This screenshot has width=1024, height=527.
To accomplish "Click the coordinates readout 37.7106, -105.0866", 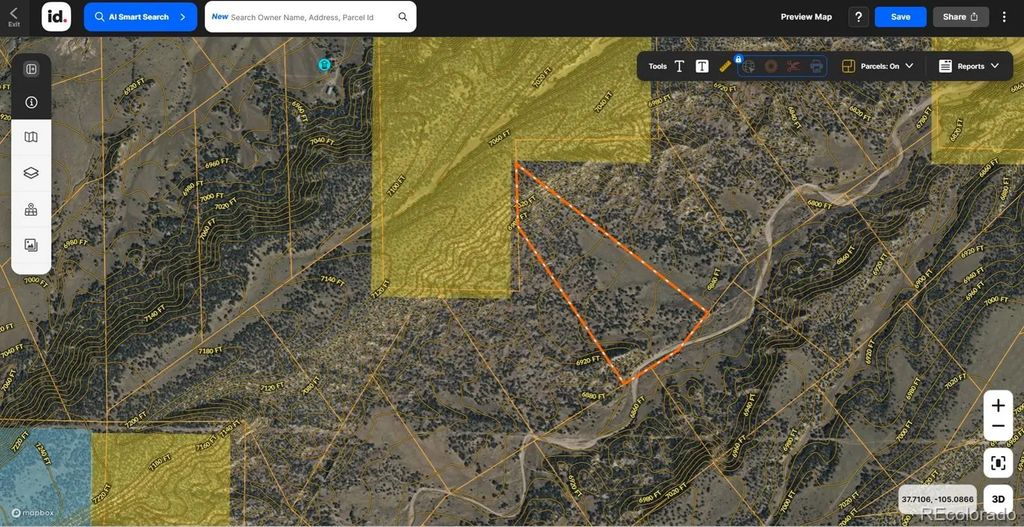I will (937, 499).
